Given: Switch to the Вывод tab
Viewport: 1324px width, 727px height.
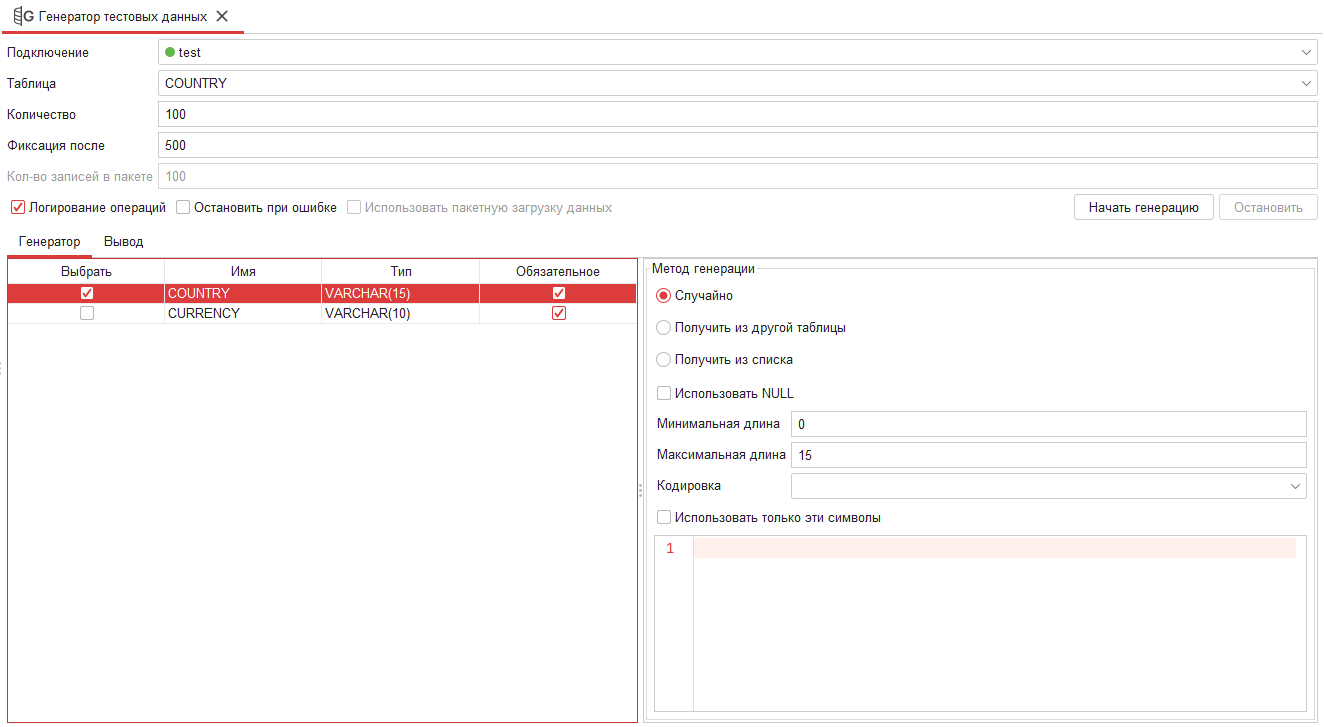Looking at the screenshot, I should (123, 242).
